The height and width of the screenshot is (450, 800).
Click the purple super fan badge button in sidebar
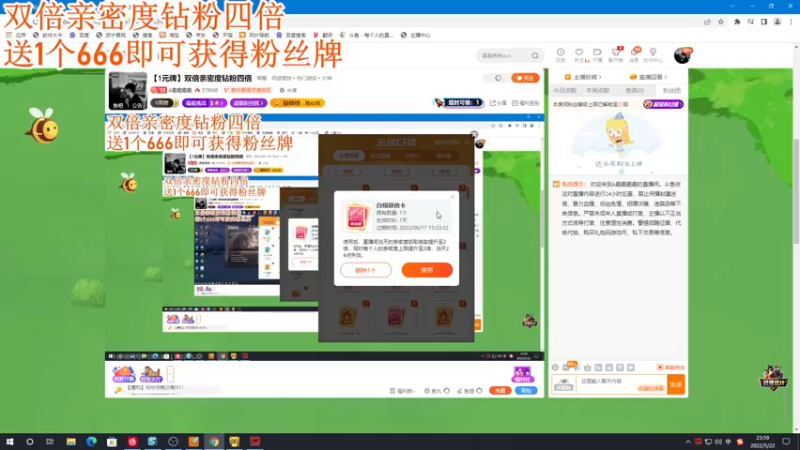[663, 104]
